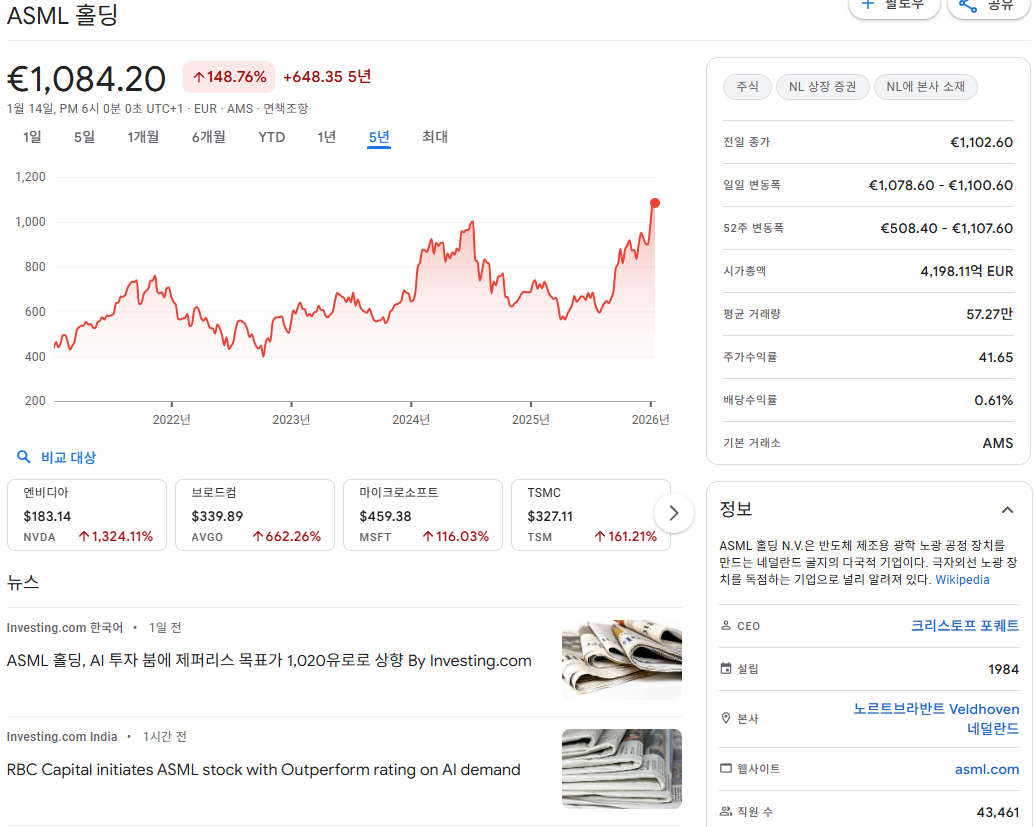Select the 6개월 time range tab

(x=209, y=137)
